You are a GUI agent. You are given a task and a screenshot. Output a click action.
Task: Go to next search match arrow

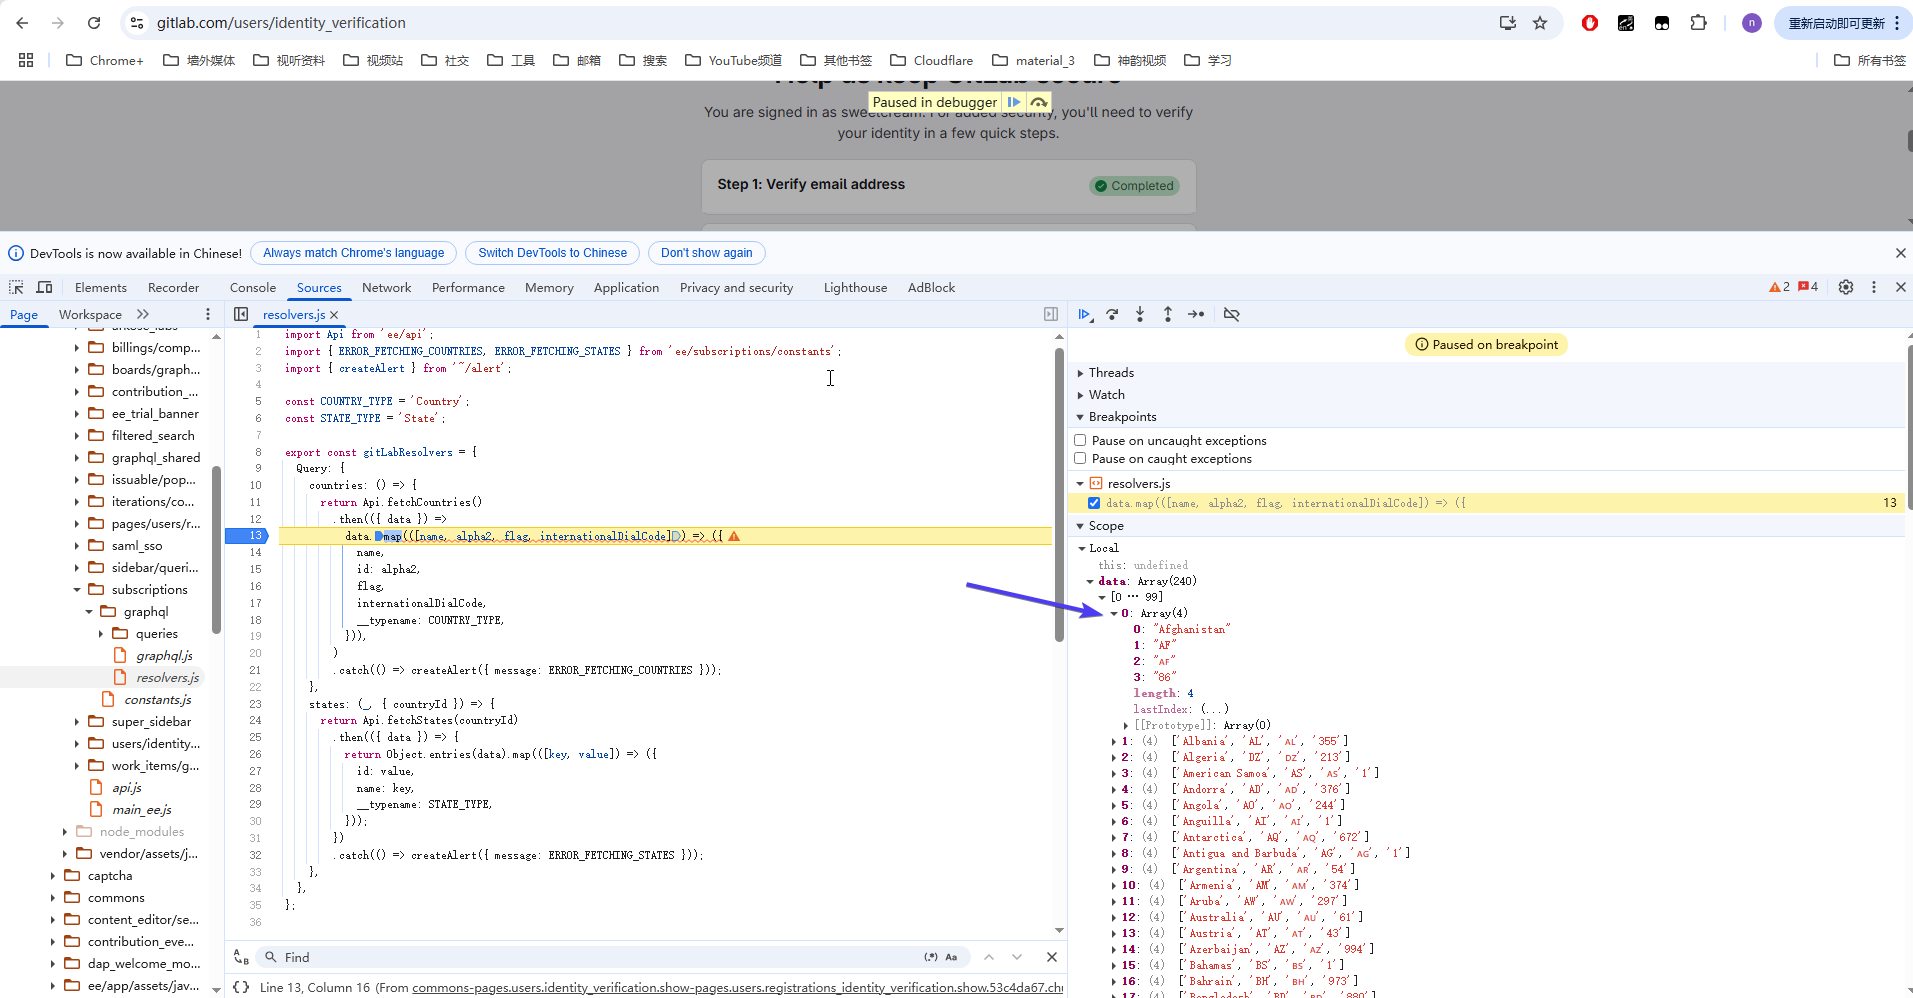pyautogui.click(x=1017, y=957)
